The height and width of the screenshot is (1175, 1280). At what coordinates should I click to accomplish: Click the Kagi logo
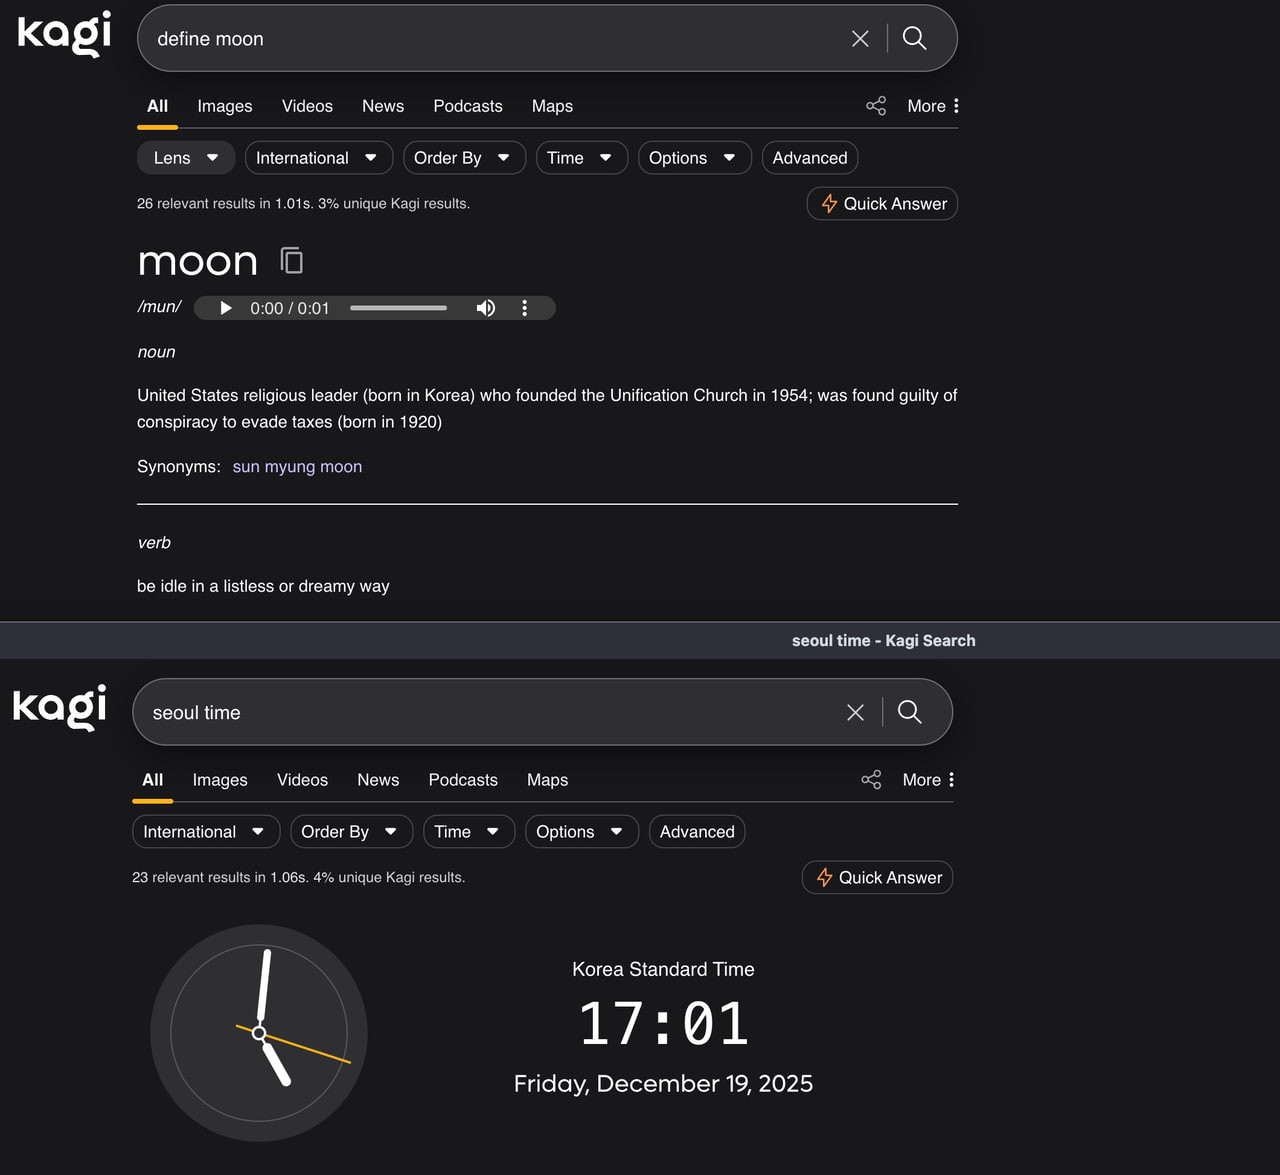(x=63, y=33)
